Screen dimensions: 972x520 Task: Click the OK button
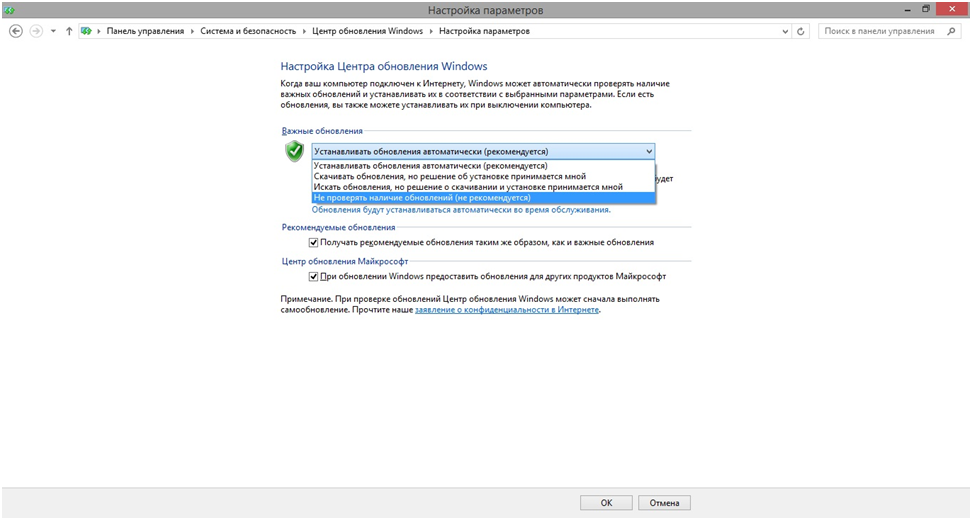pyautogui.click(x=606, y=503)
